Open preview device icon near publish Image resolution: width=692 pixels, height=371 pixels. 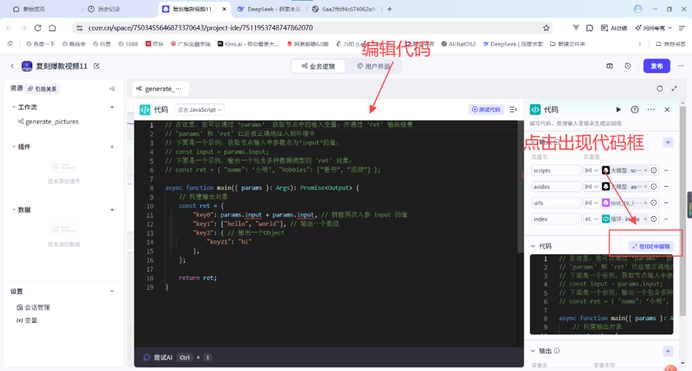[x=609, y=66]
